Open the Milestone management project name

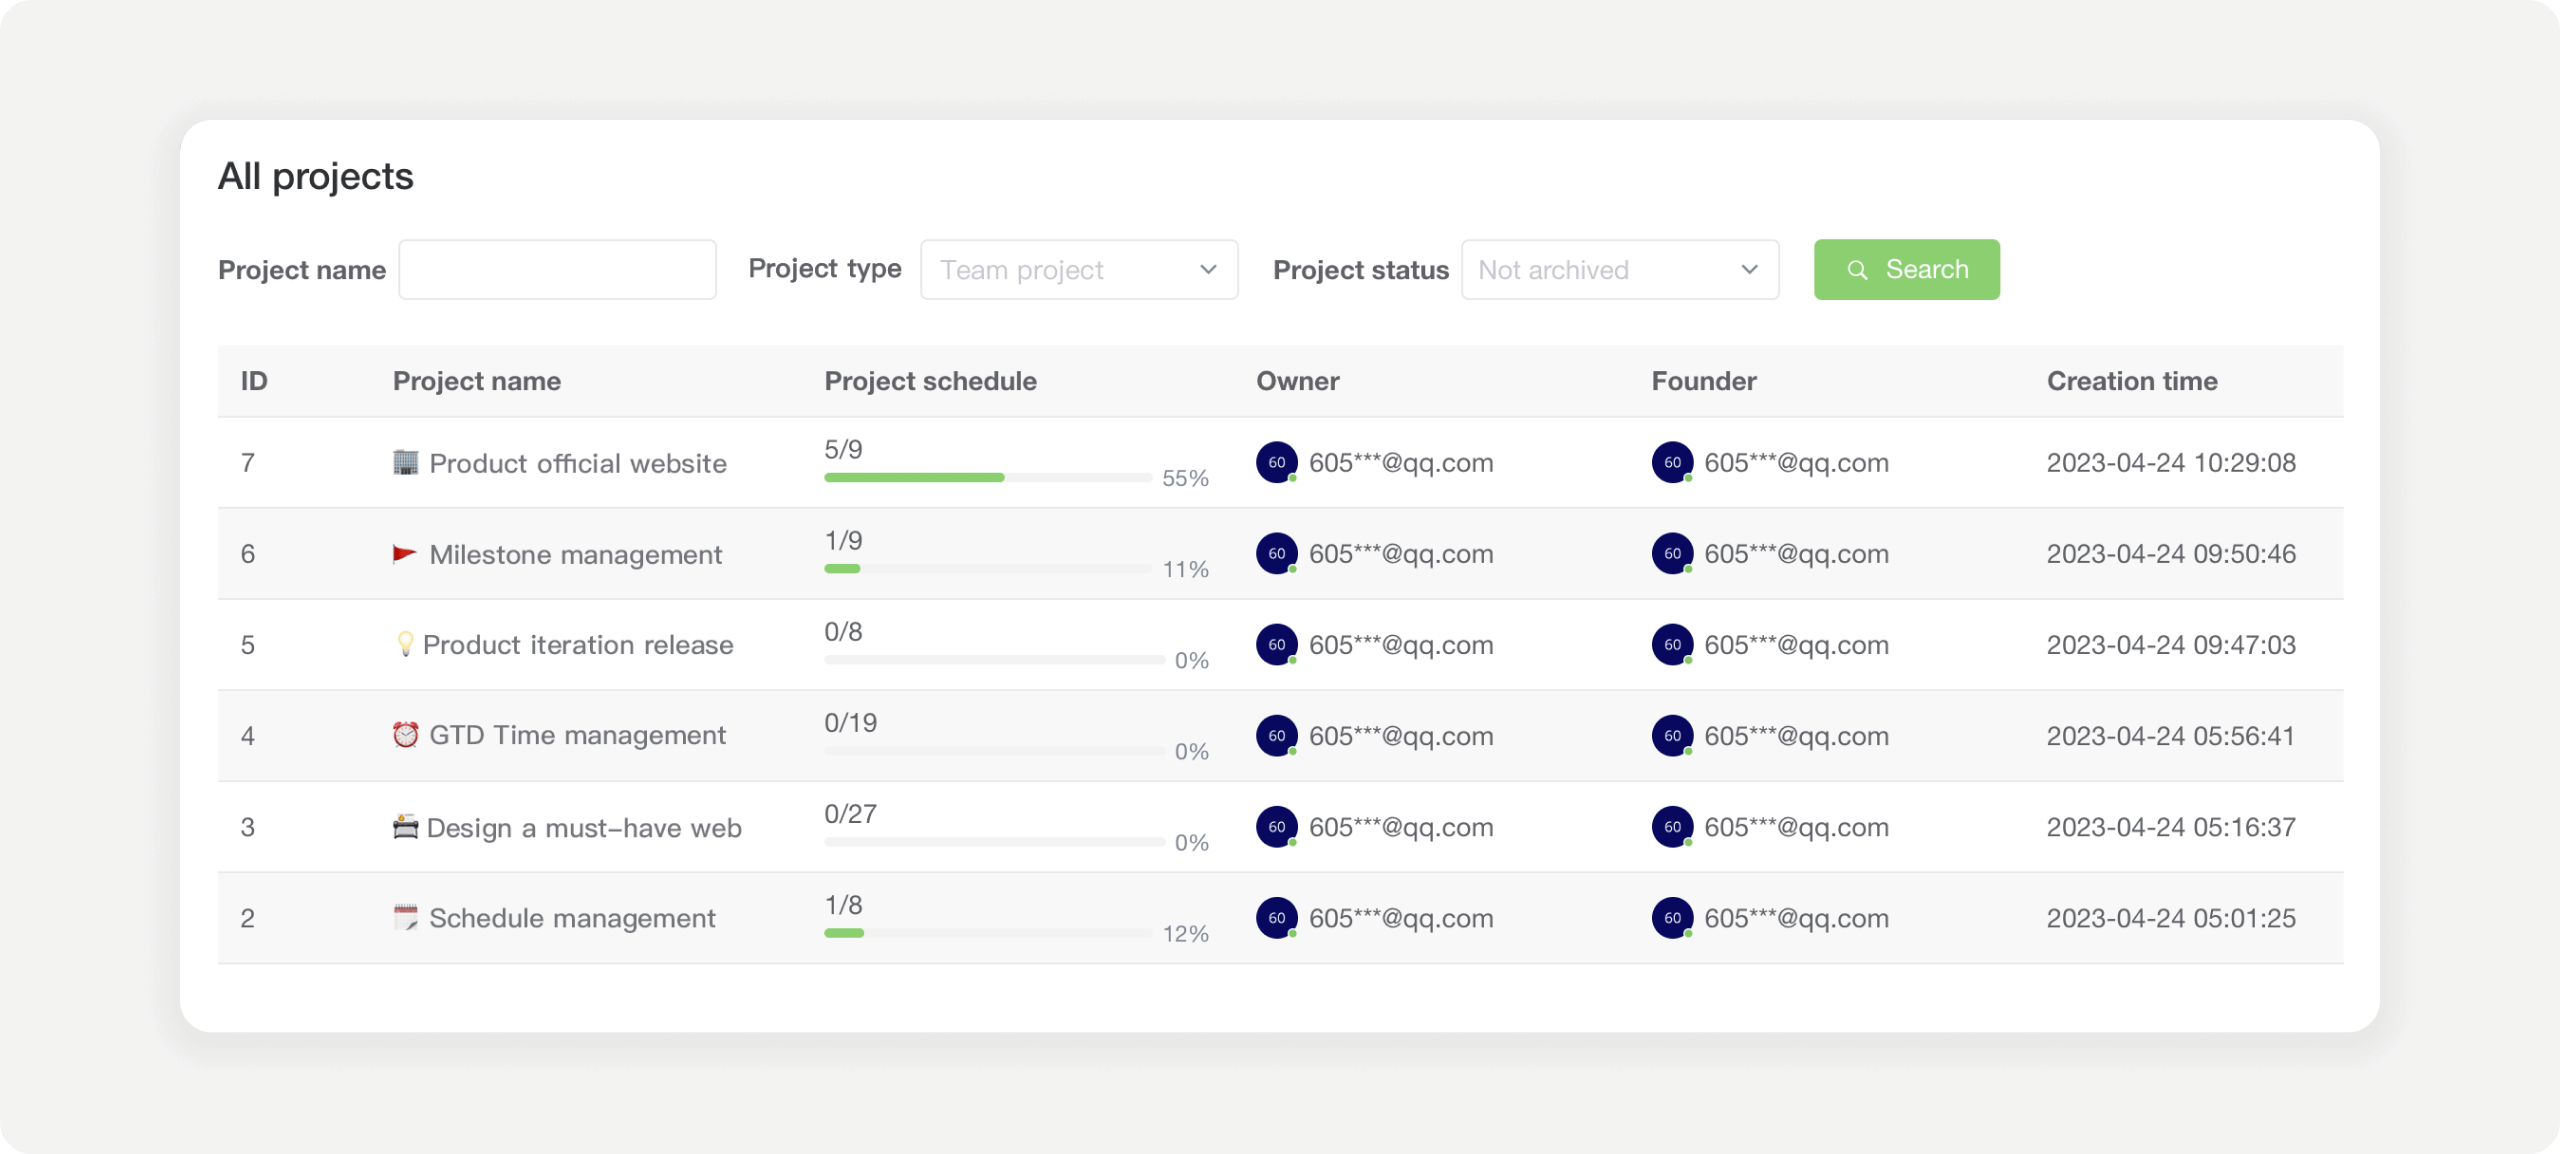575,555
